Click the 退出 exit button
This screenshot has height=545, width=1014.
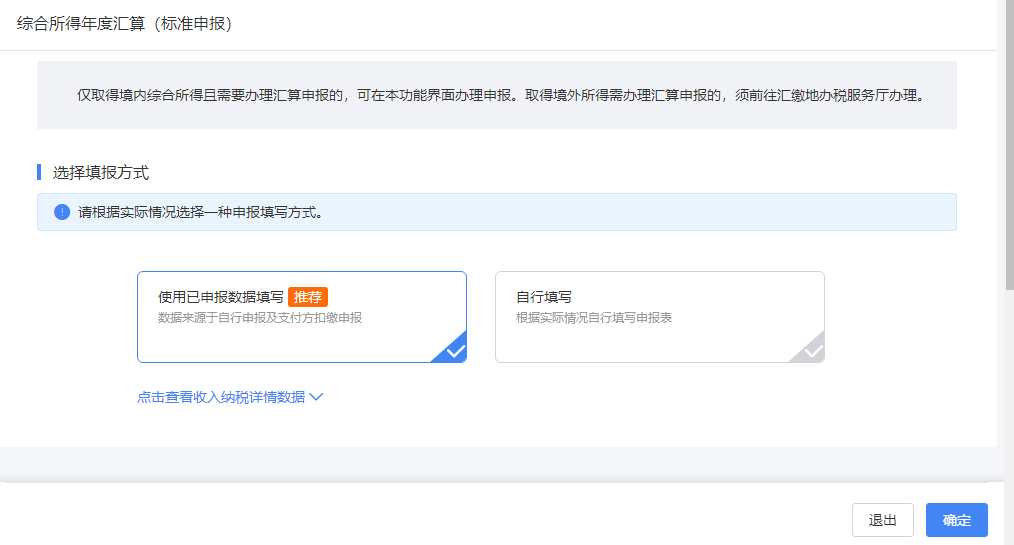point(883,520)
